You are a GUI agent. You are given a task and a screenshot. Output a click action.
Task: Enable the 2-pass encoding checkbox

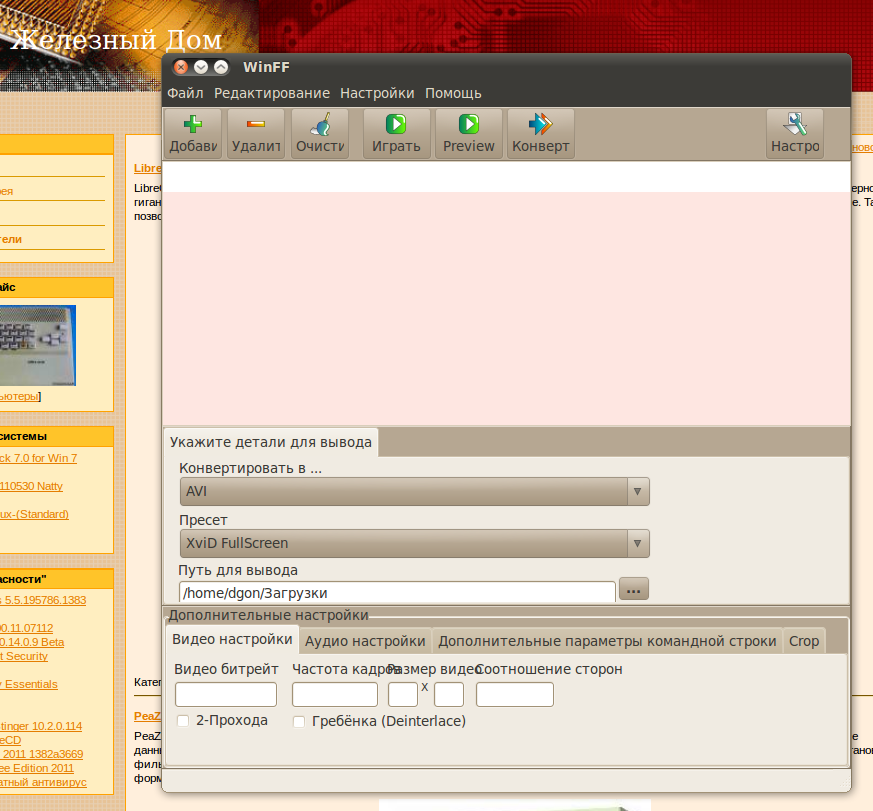point(183,721)
